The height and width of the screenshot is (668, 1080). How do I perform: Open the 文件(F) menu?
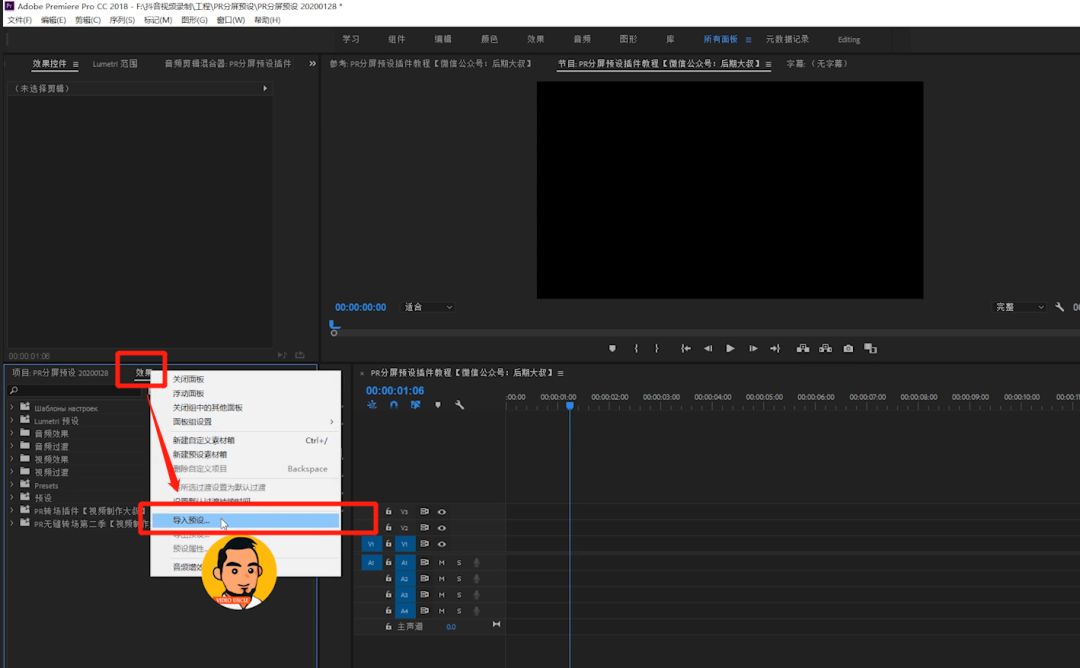[20, 20]
